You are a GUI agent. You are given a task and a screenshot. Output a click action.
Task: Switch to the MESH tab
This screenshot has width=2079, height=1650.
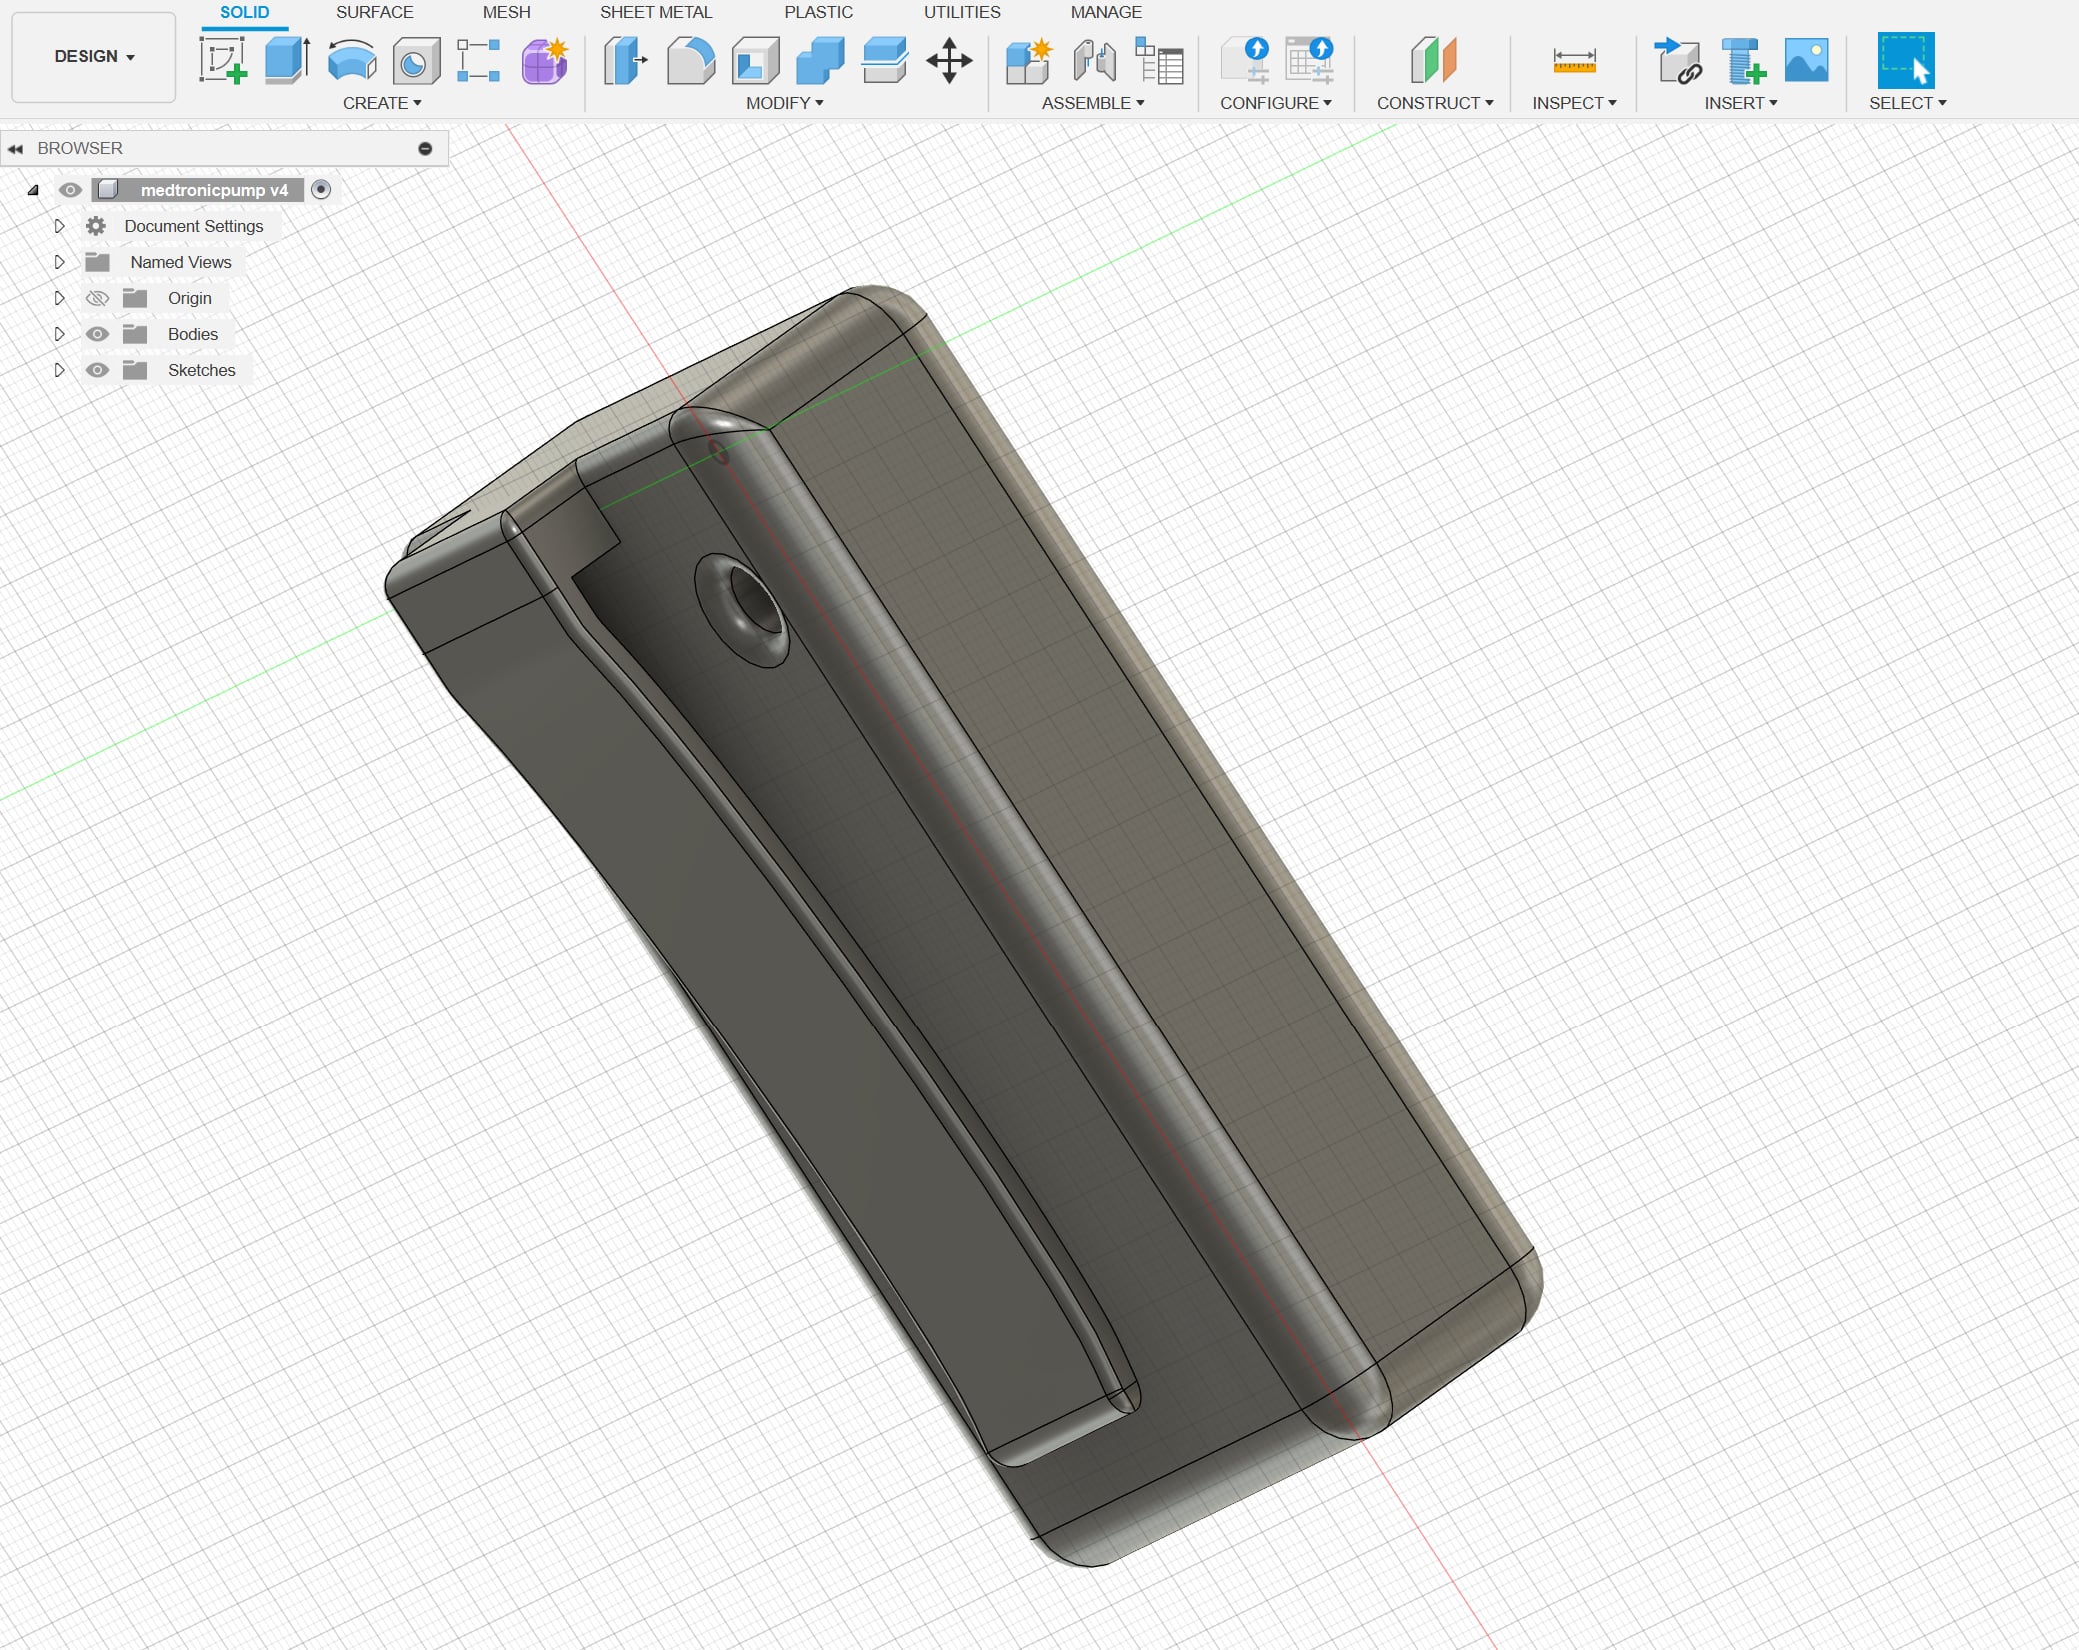tap(507, 12)
